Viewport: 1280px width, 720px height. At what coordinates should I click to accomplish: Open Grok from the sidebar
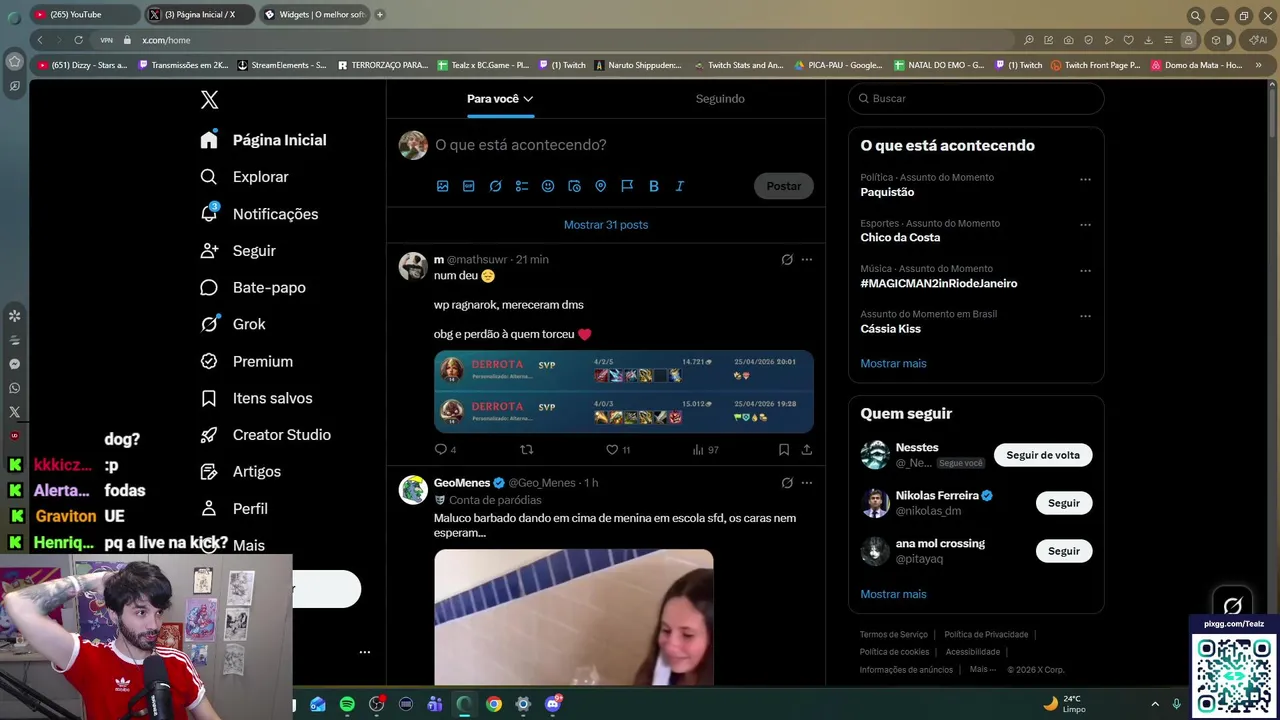[233, 324]
